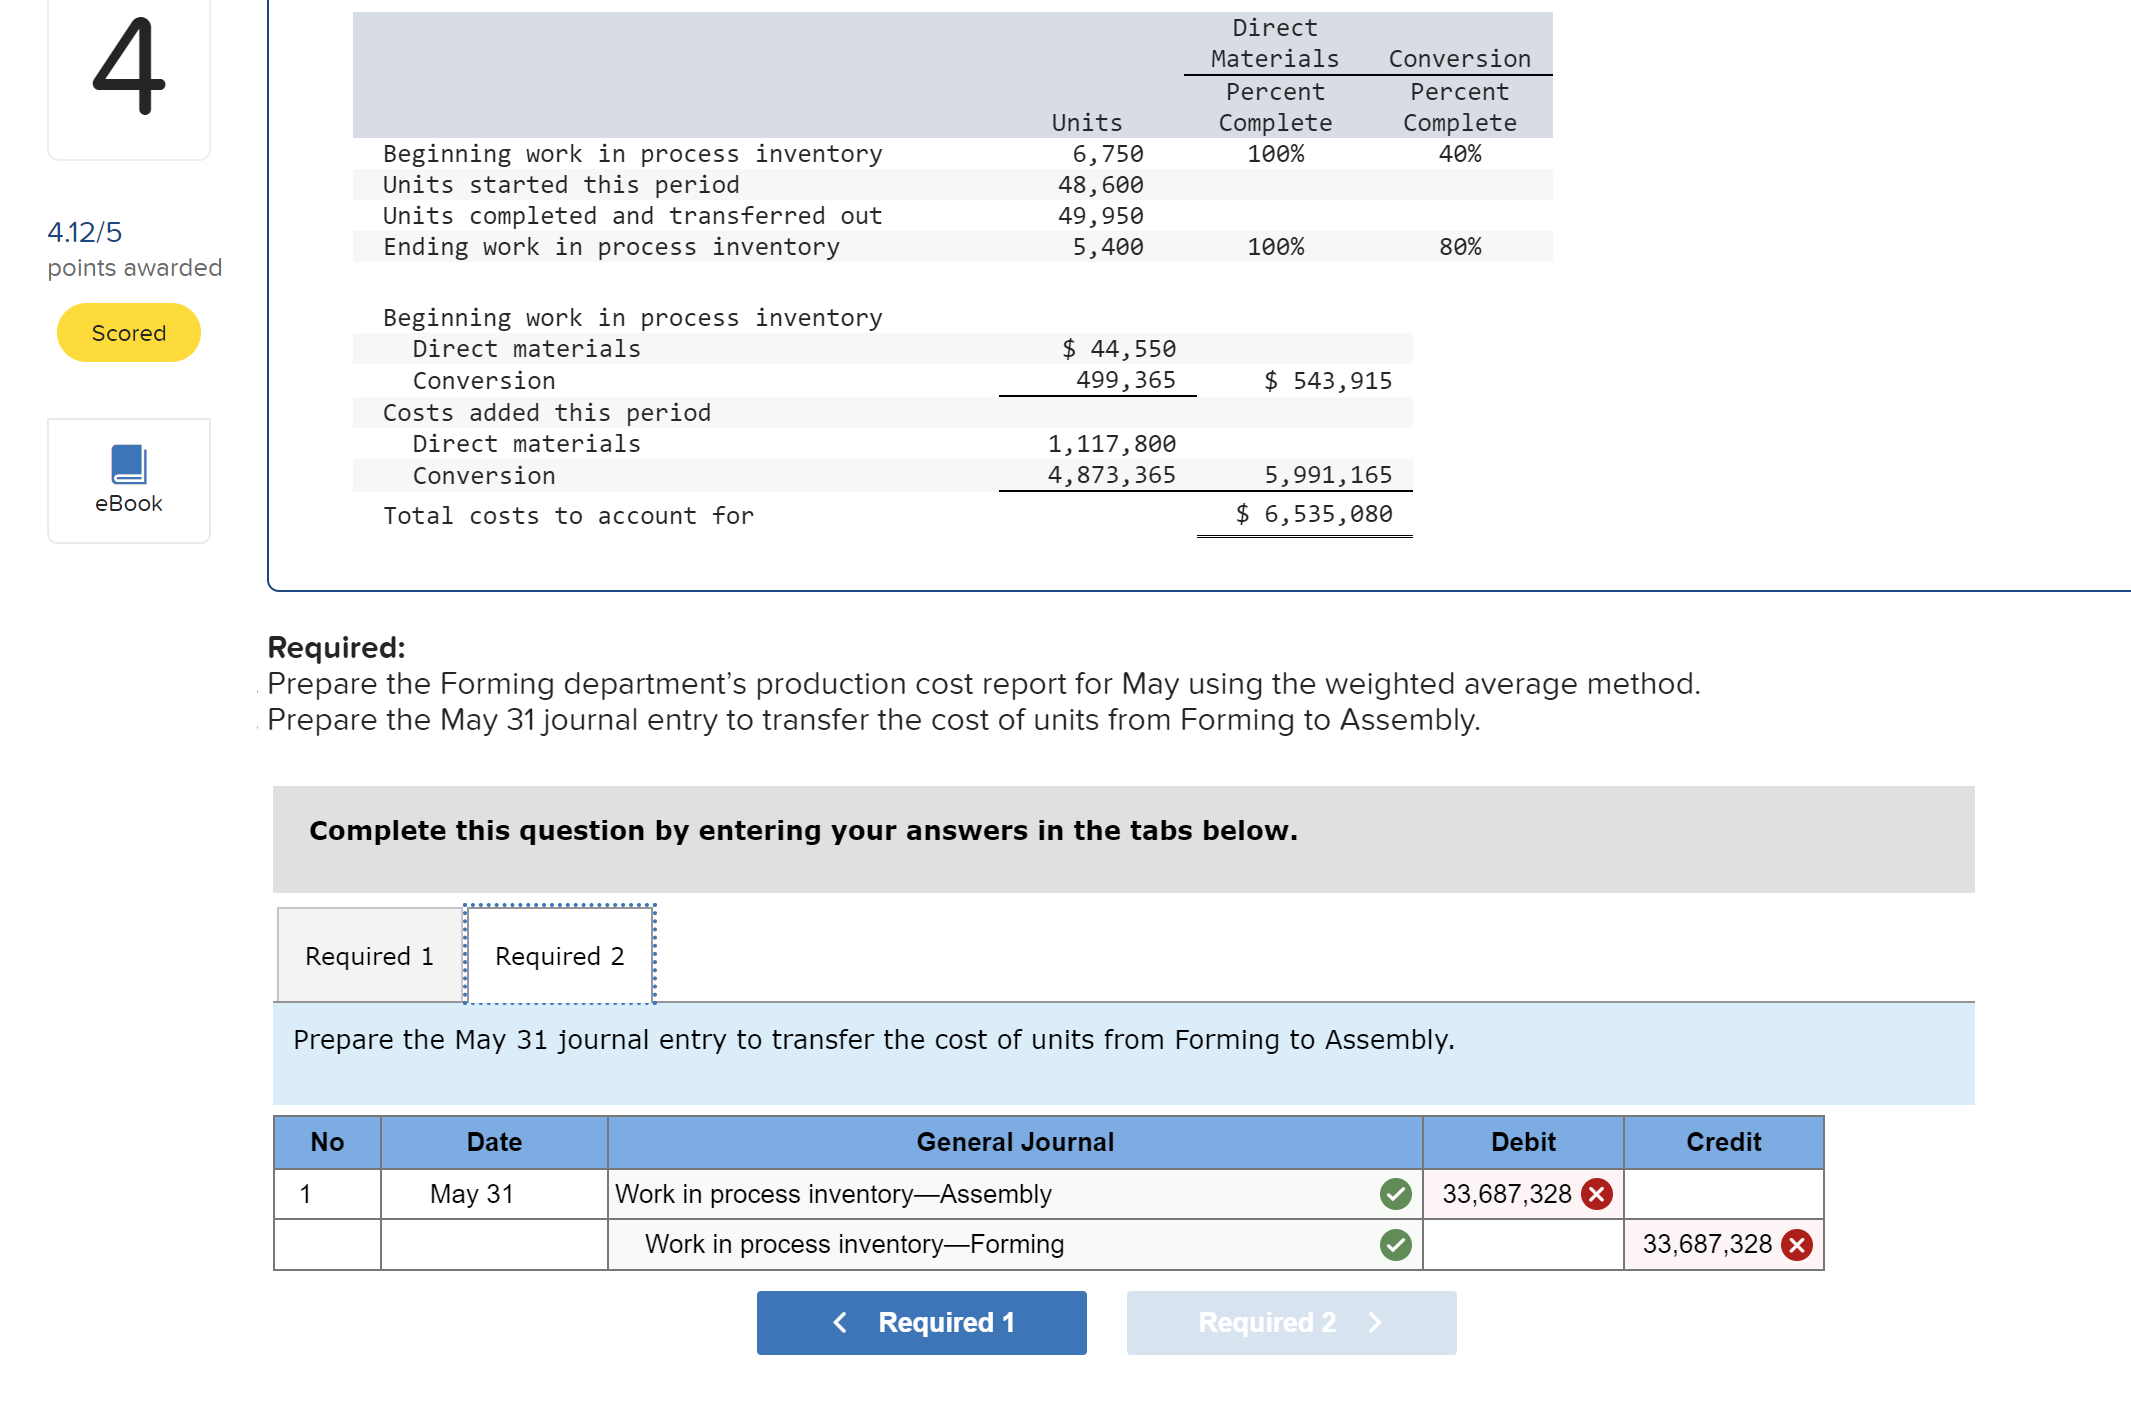Switch to the Required 1 tab
Viewport: 2131px width, 1409px height.
[369, 956]
